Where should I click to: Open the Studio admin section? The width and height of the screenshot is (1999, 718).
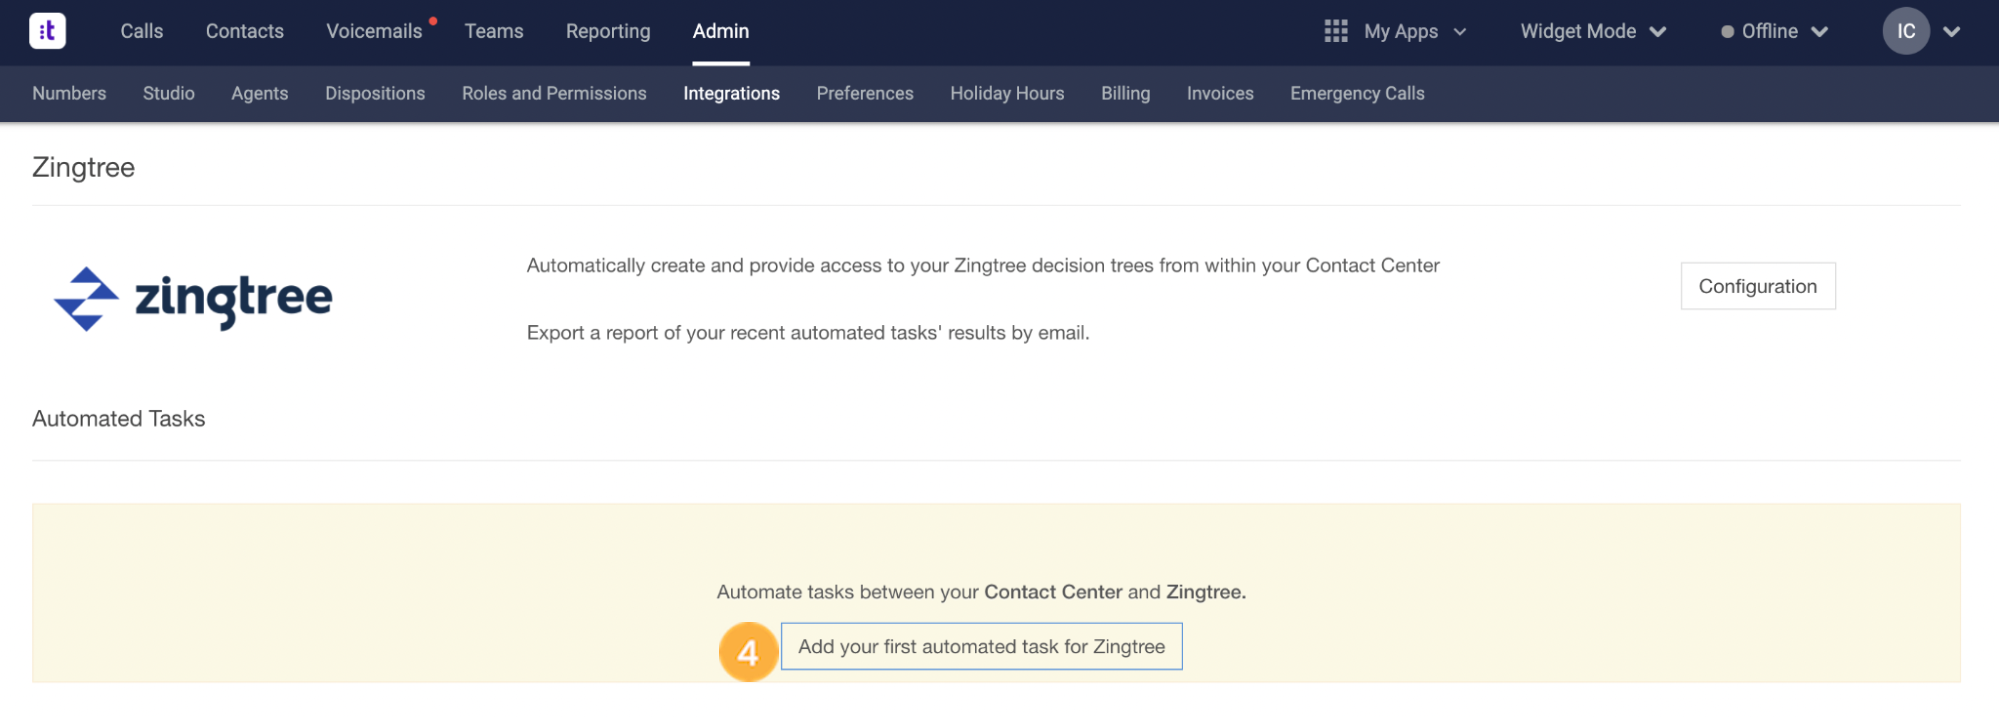coord(169,93)
